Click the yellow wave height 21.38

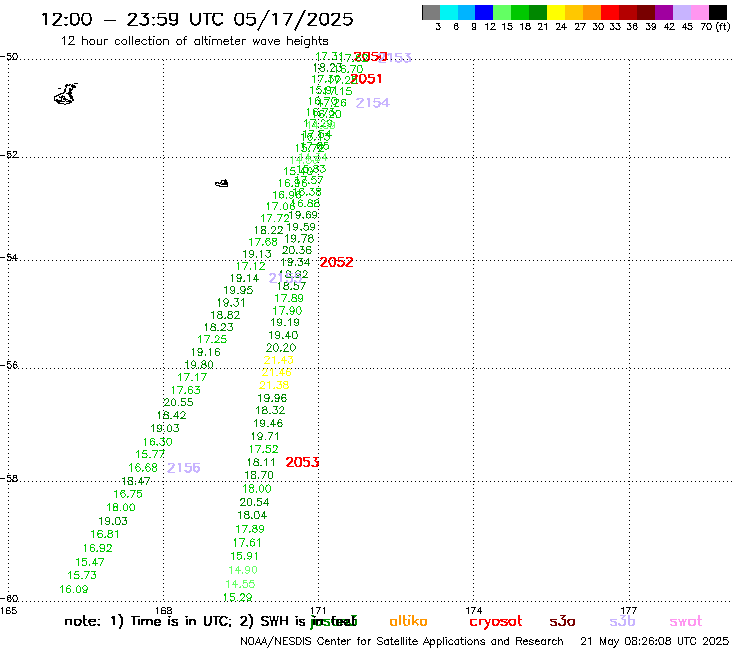[x=274, y=385]
